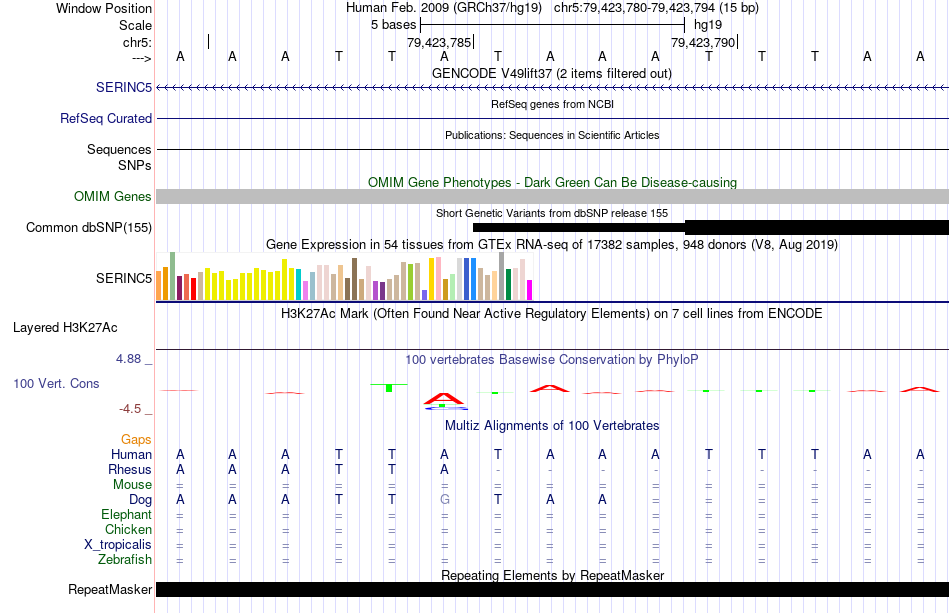Screen dimensions: 950x613
Task: Click the RepeatMasker track label
Action: [110, 589]
